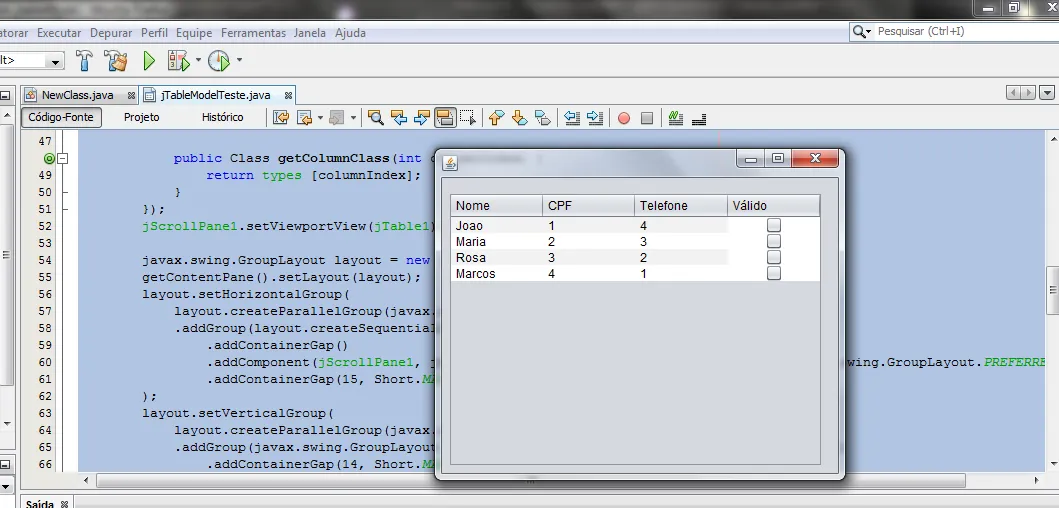
Task: Open the Profile Project dropdown arrow
Action: click(239, 61)
